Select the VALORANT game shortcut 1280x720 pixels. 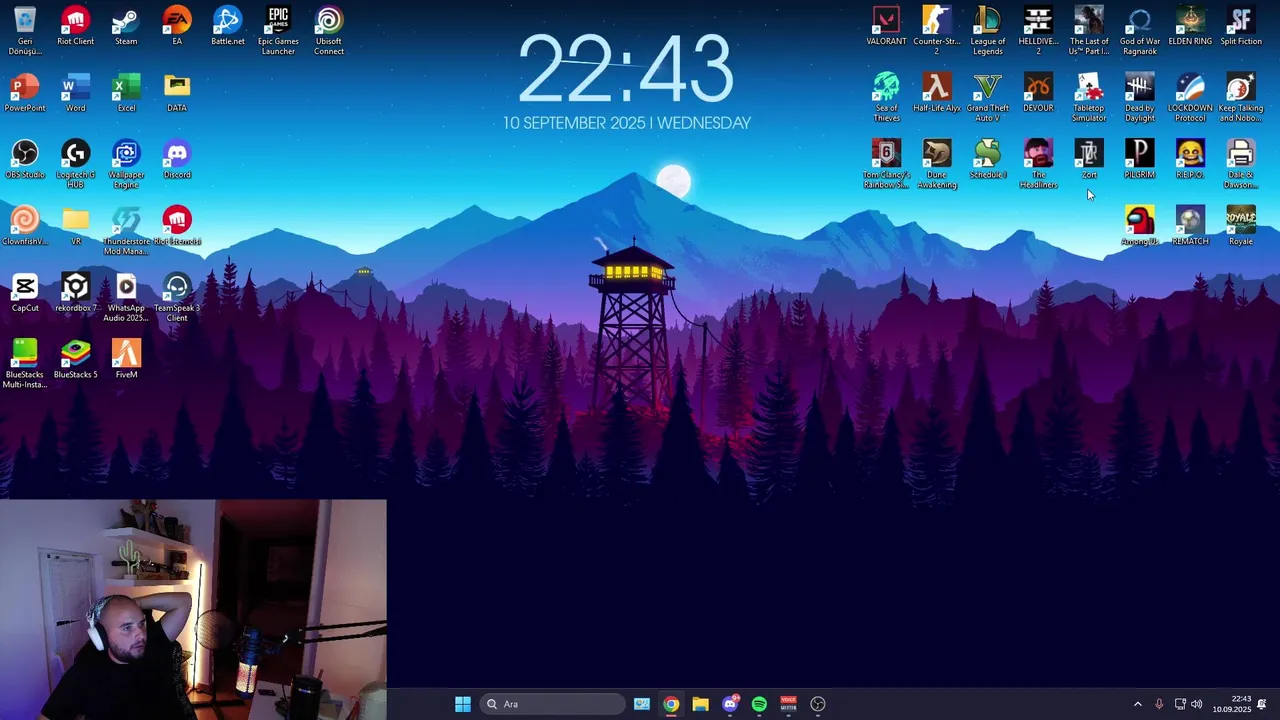886,27
